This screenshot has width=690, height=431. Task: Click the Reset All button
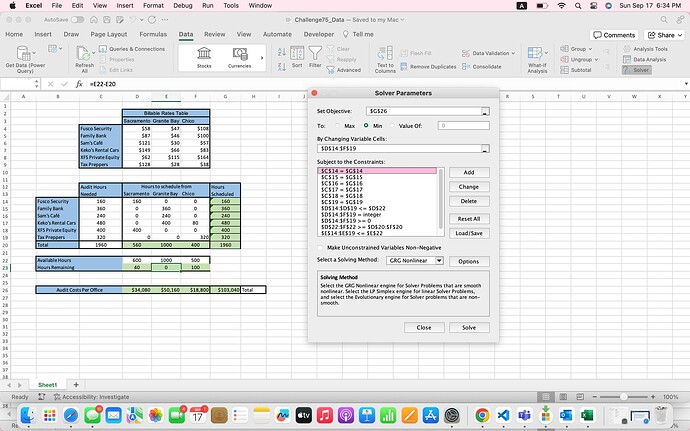(x=469, y=219)
